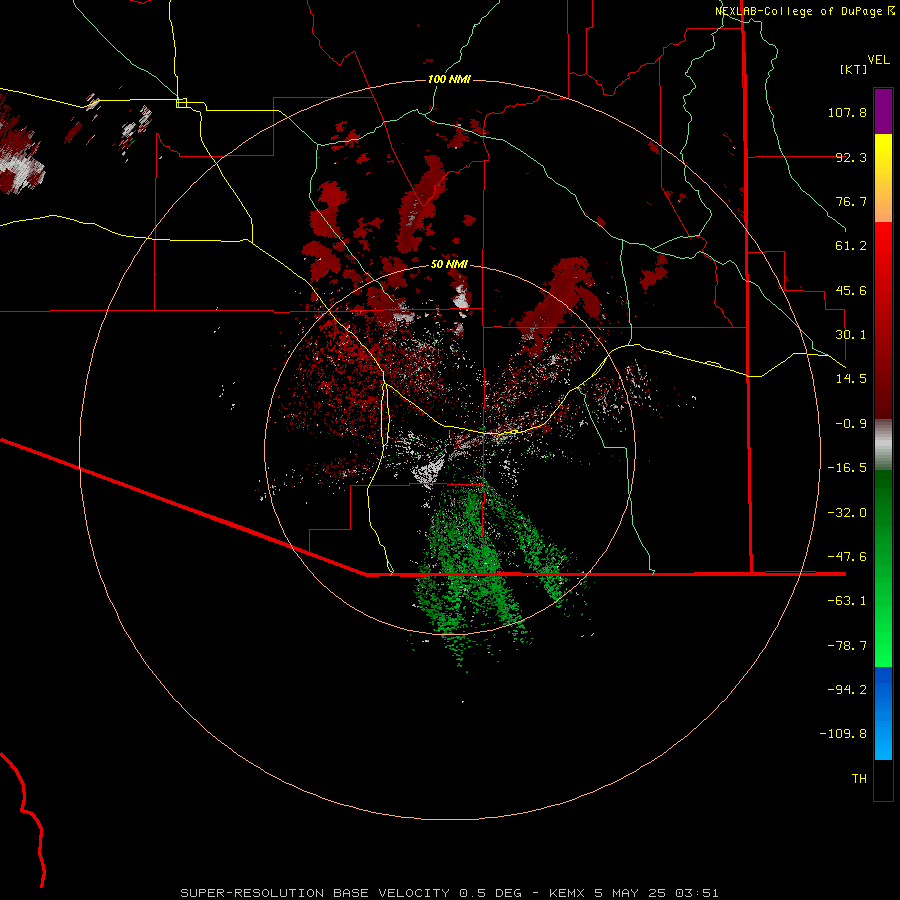Click the gray near-zero color bar segment
The height and width of the screenshot is (900, 900).
[x=883, y=444]
